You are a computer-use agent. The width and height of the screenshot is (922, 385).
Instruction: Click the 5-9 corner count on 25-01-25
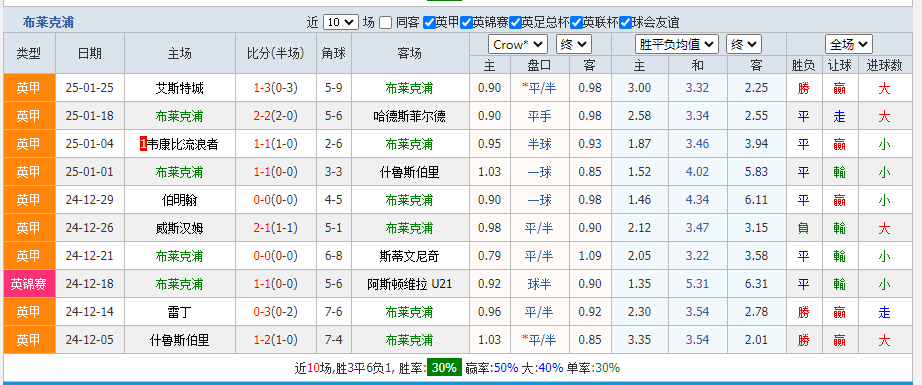pyautogui.click(x=333, y=88)
